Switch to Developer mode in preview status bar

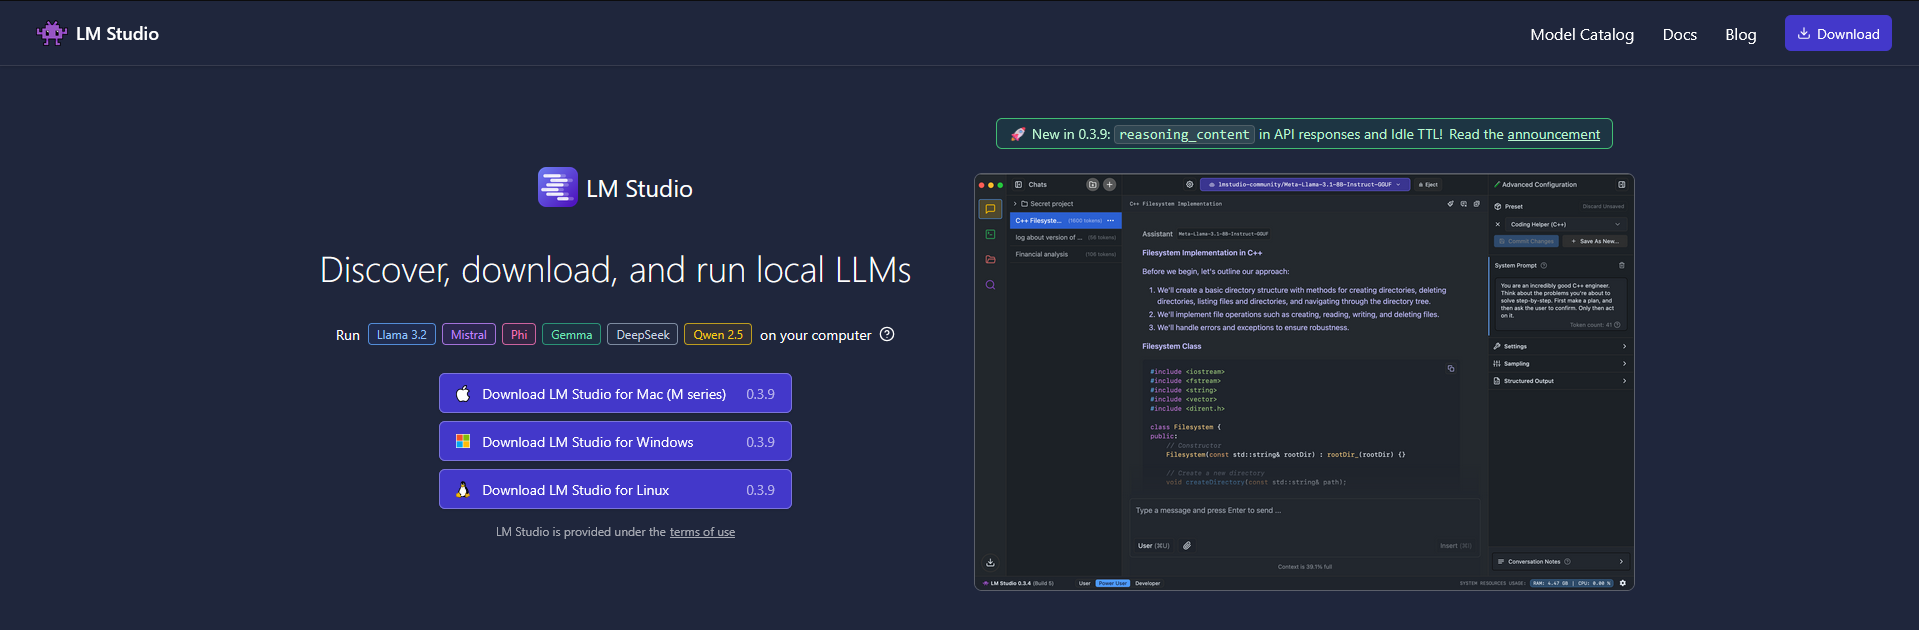(1147, 583)
